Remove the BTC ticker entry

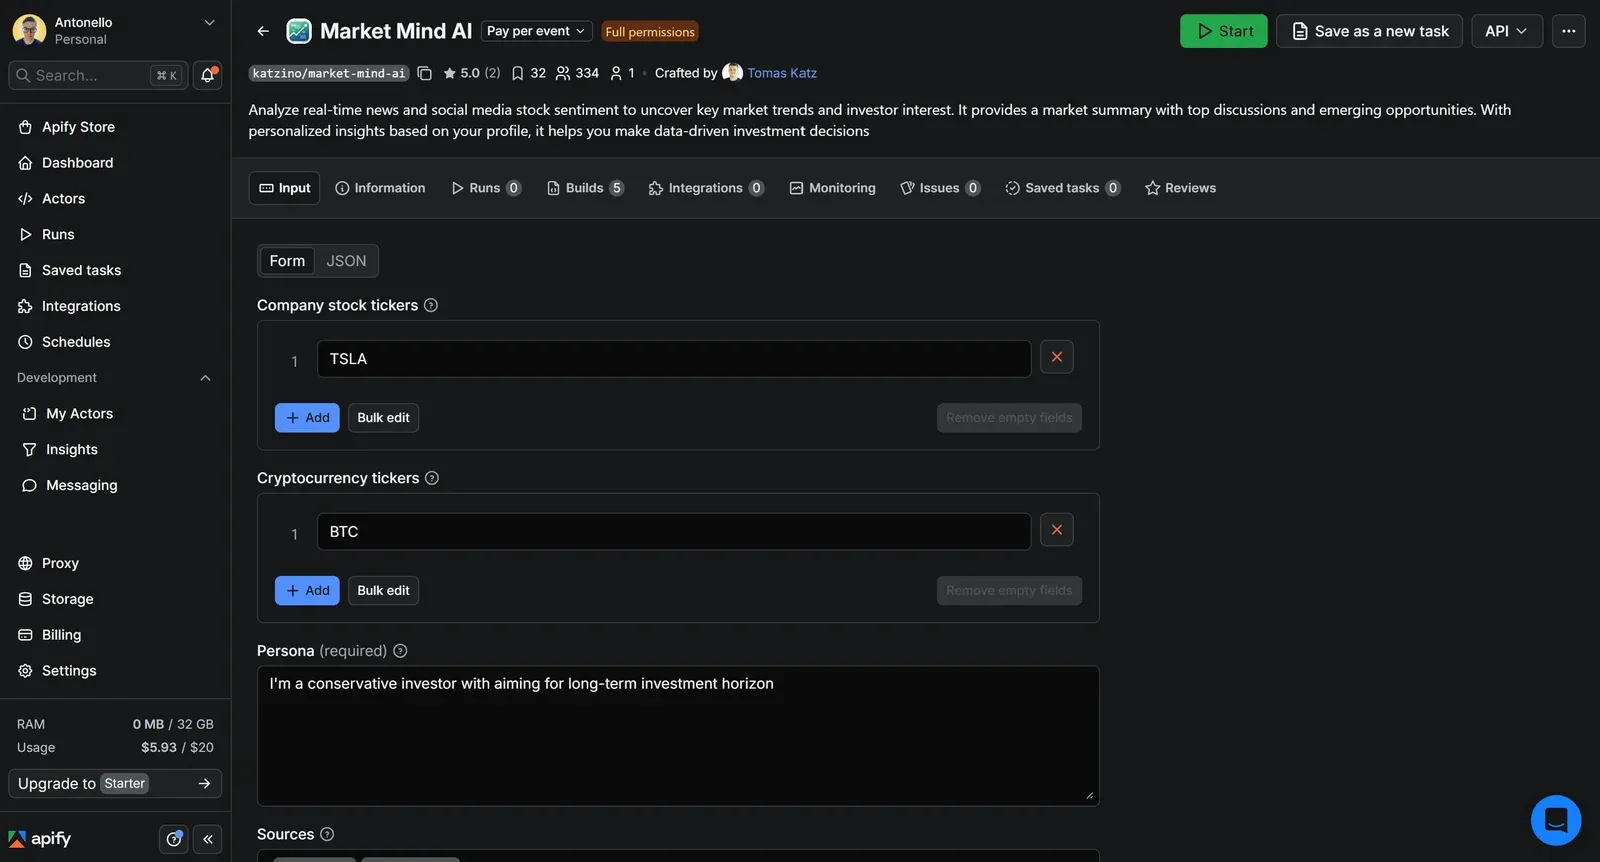point(1056,530)
